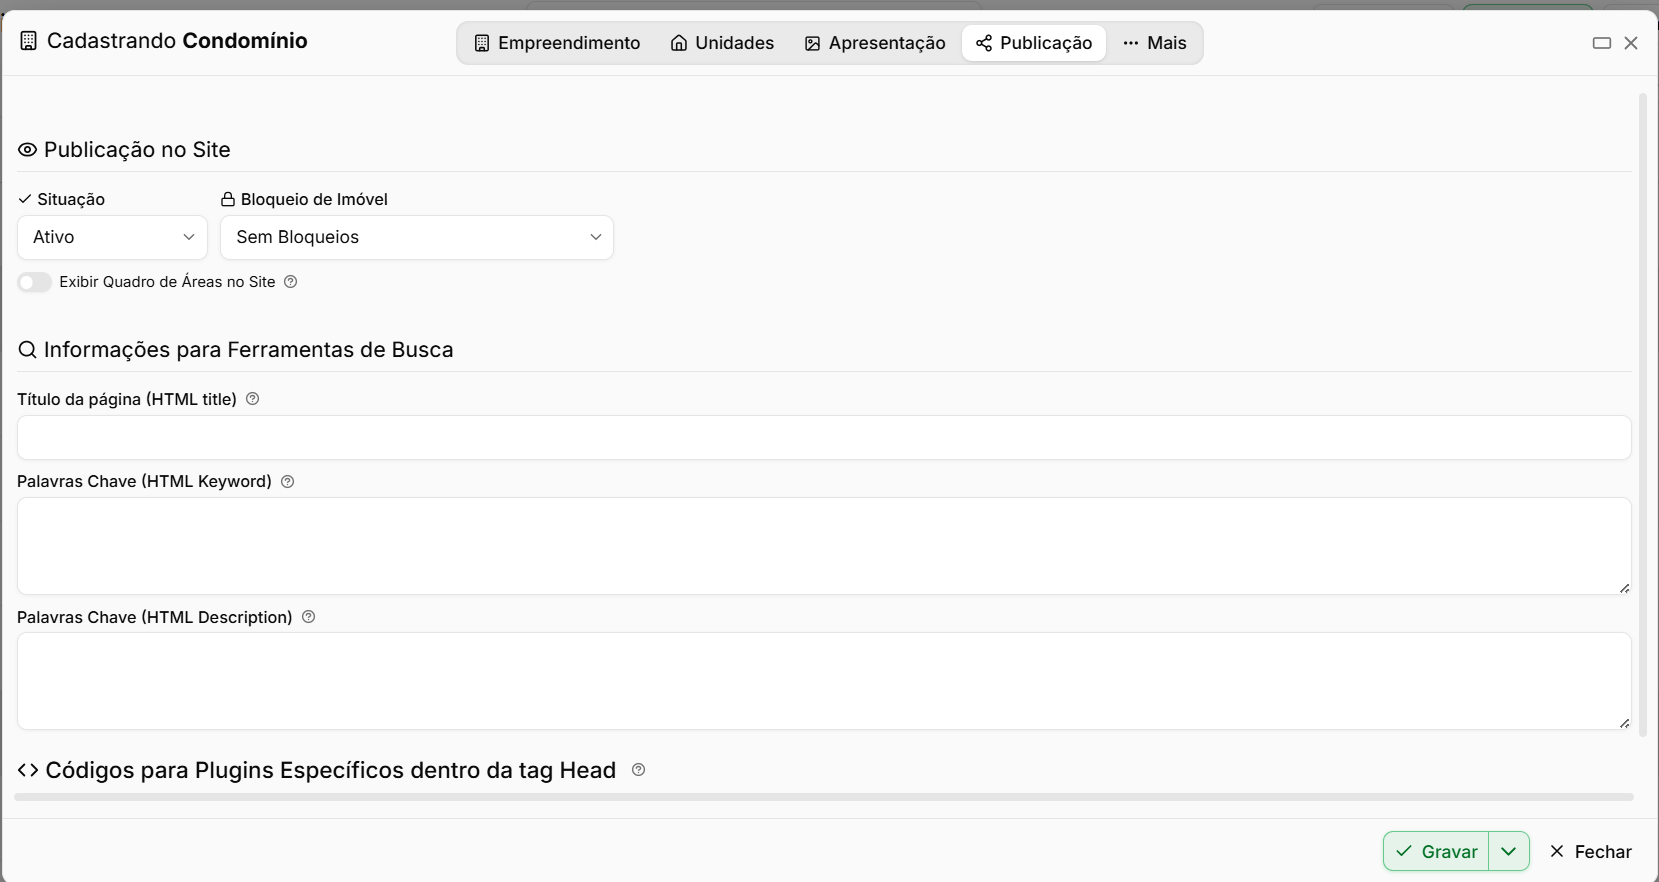Click into the HTML Description text area

[x=824, y=681]
